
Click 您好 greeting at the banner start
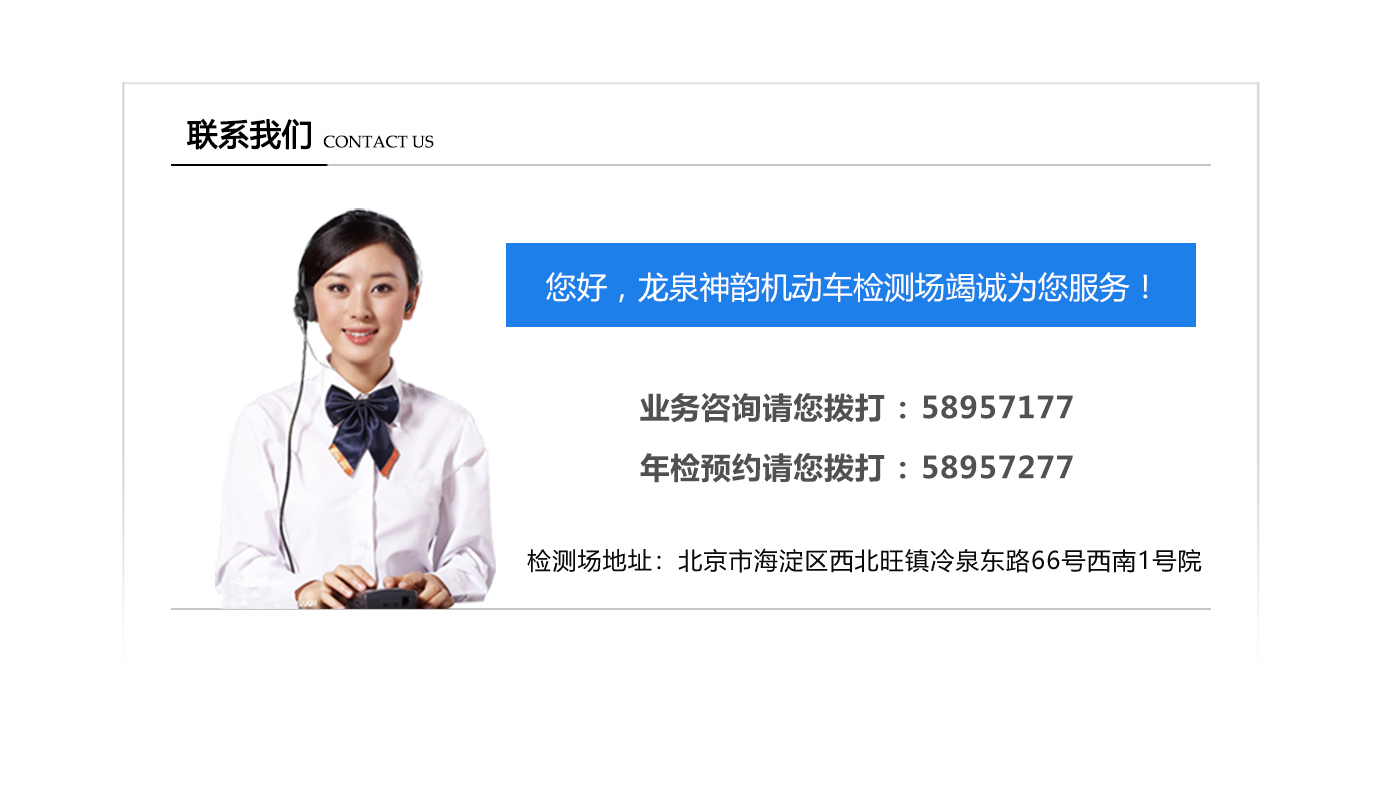click(576, 288)
